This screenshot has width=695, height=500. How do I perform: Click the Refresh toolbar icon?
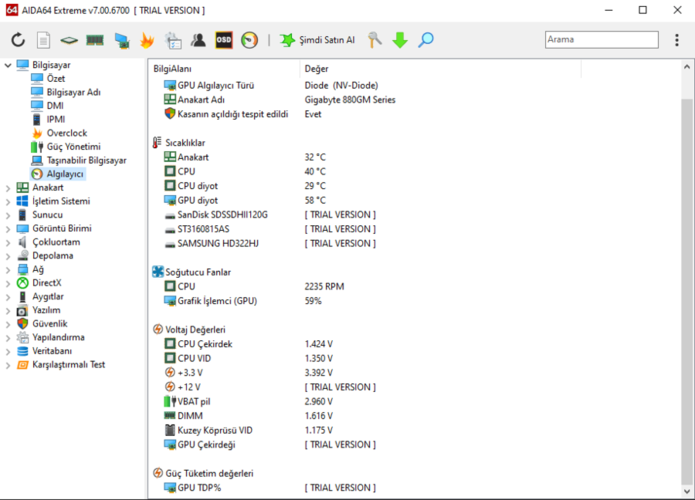tap(18, 40)
